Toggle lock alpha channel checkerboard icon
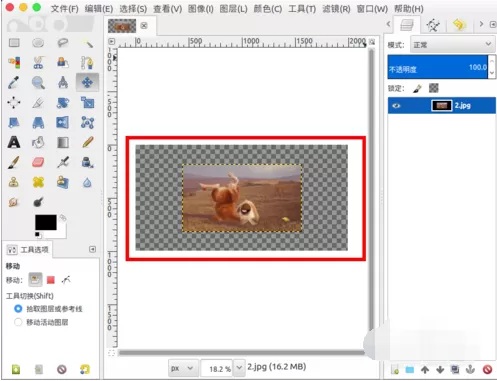 (x=434, y=88)
